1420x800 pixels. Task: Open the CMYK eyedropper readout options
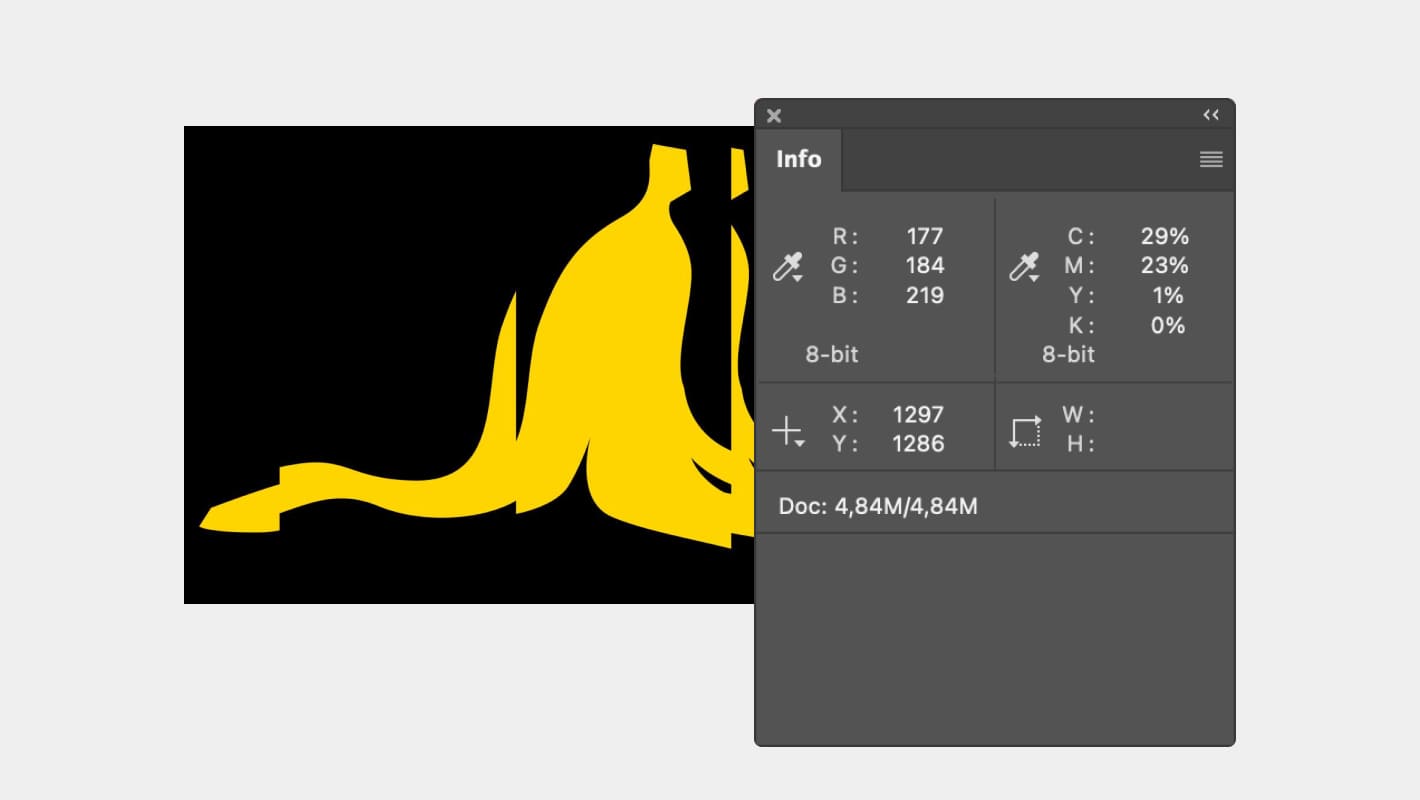coord(1024,267)
